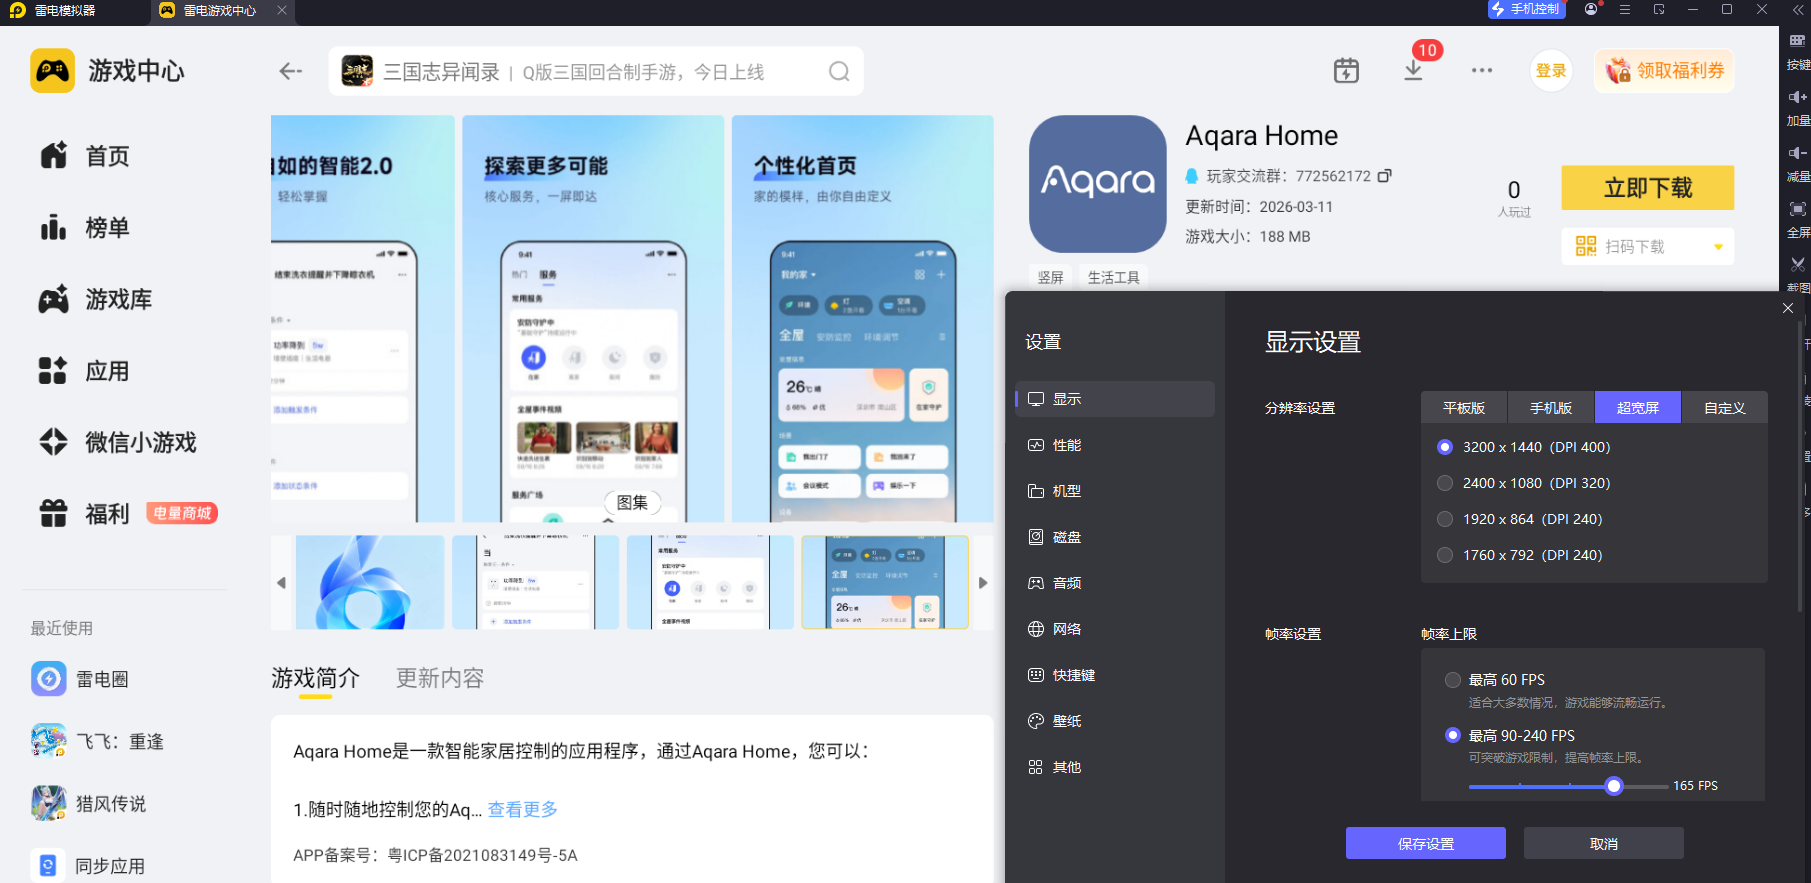Collapse the right sidebar with double chevron

pos(1798,9)
